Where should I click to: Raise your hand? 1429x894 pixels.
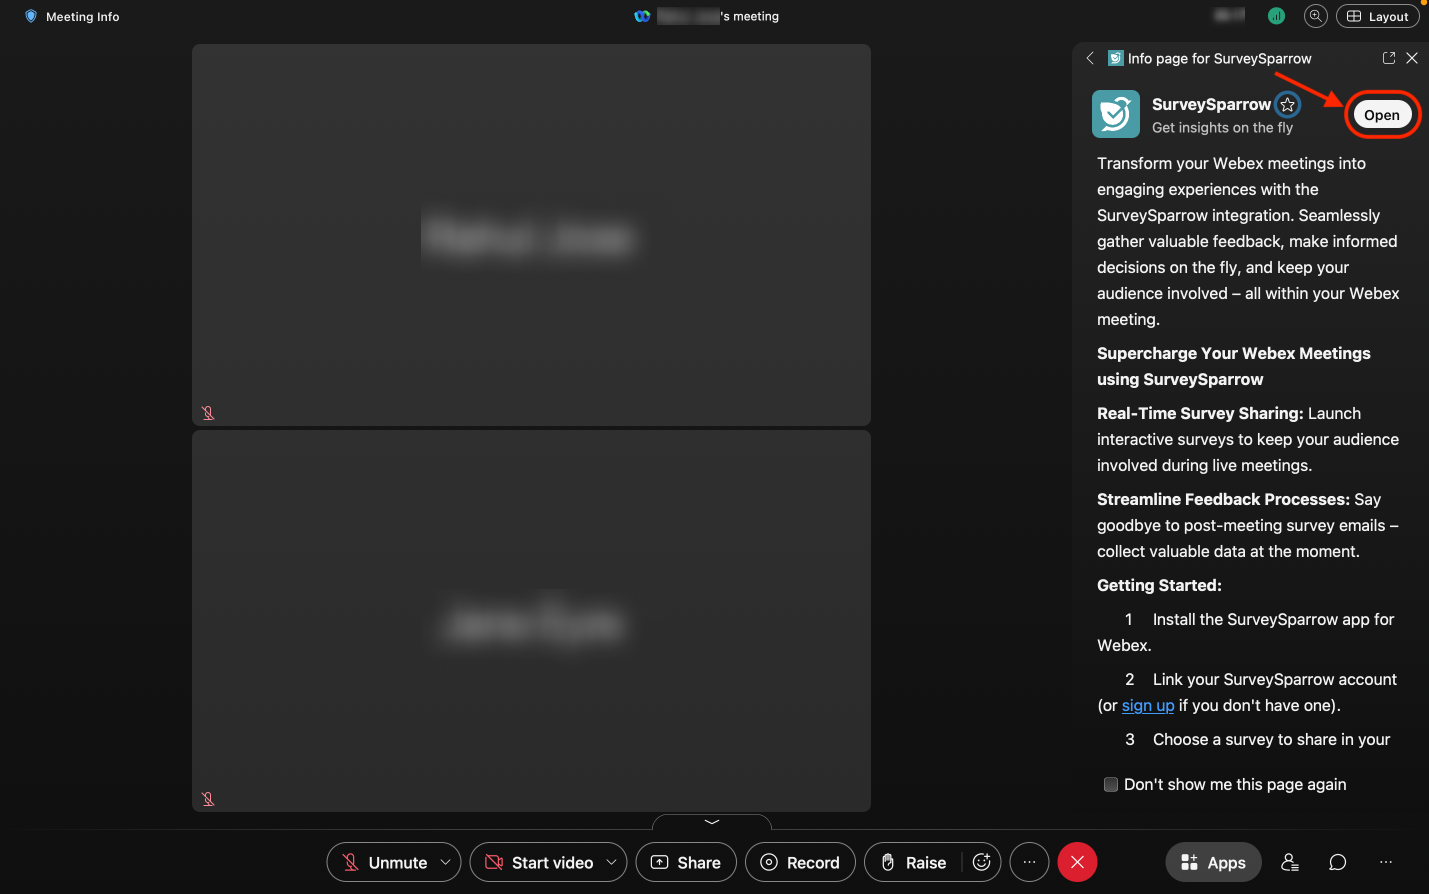pyautogui.click(x=913, y=862)
